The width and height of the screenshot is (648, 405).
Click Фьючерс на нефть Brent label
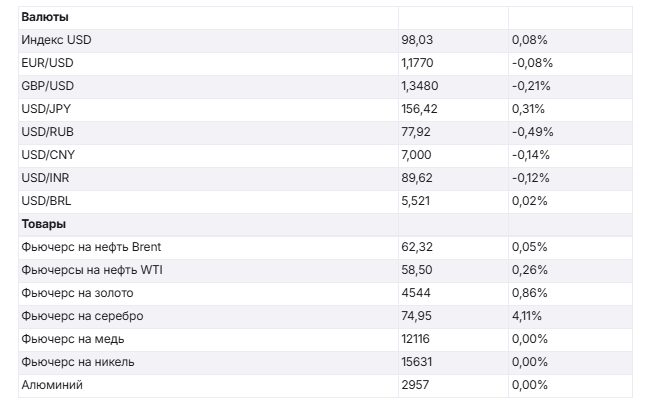(91, 247)
